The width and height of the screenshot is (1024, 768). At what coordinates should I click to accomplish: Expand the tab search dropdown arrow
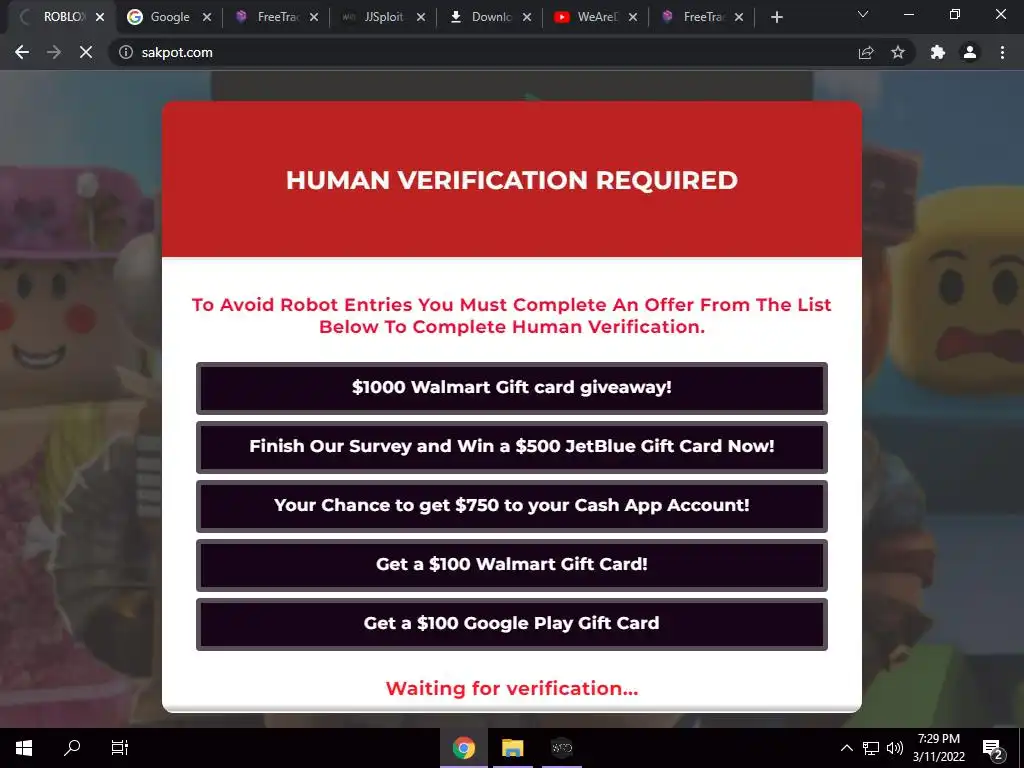863,14
